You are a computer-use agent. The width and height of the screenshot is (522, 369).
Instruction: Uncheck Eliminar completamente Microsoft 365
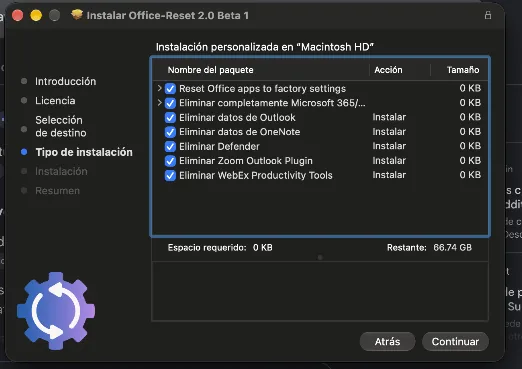click(x=170, y=103)
